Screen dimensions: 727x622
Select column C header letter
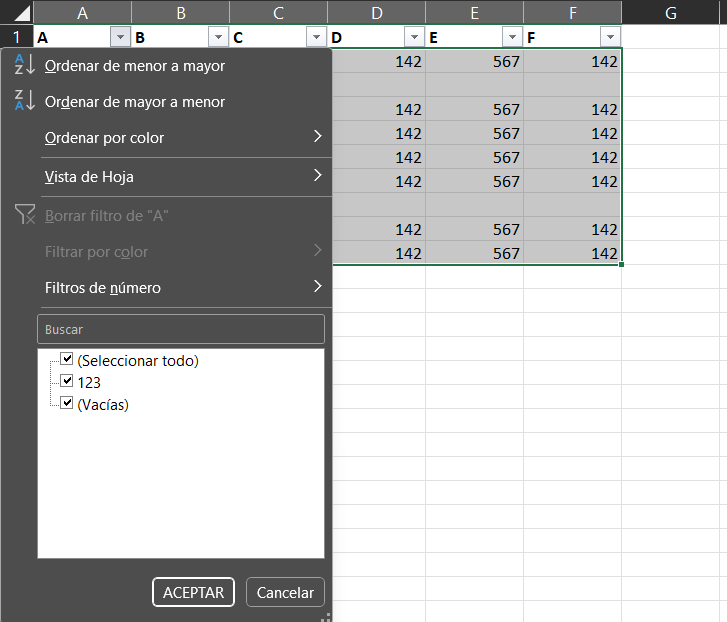click(x=279, y=13)
